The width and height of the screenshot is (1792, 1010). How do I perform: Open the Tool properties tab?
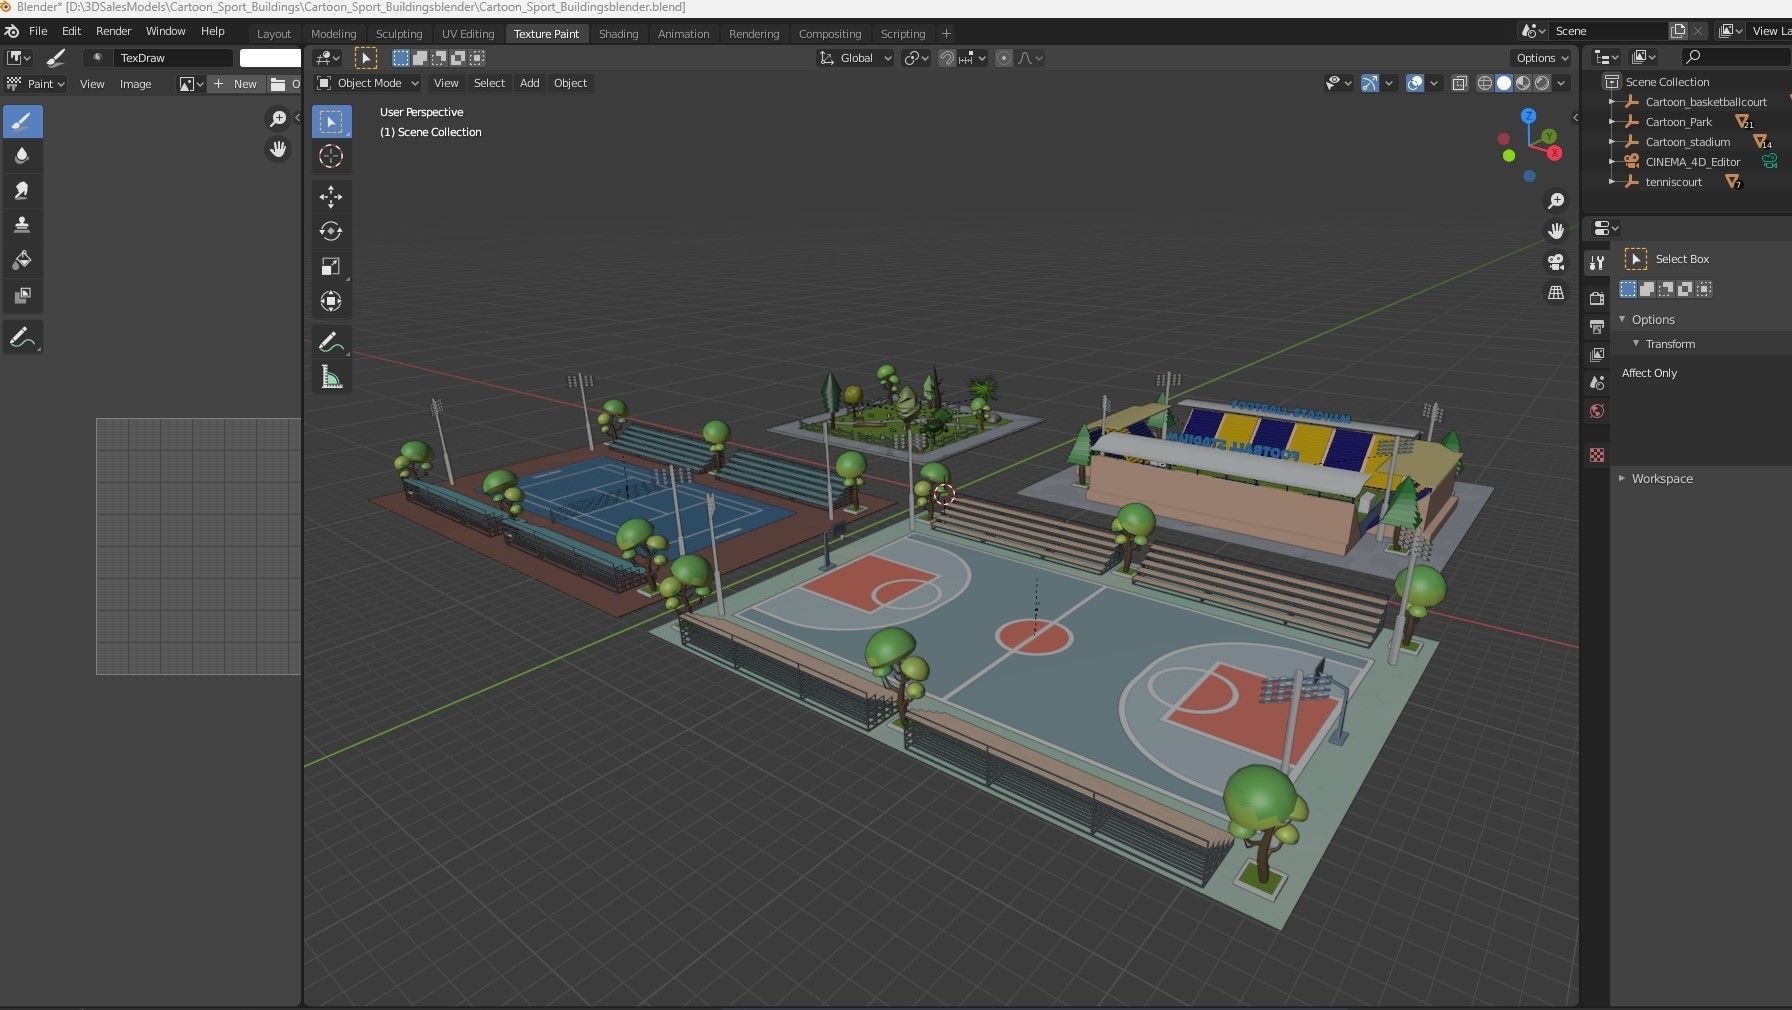tap(1597, 262)
